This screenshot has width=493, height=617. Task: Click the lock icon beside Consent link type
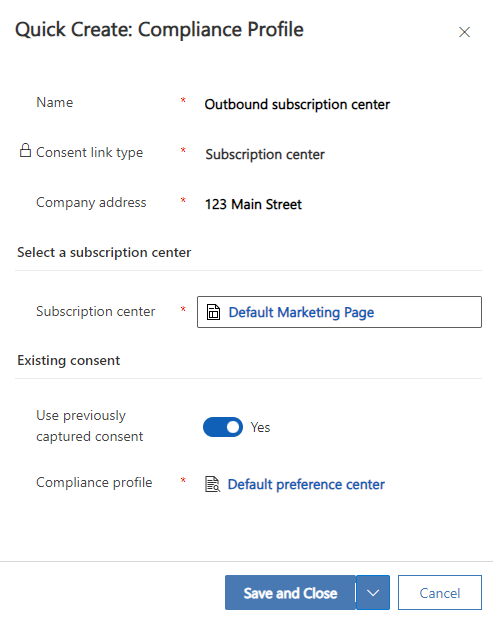point(25,150)
